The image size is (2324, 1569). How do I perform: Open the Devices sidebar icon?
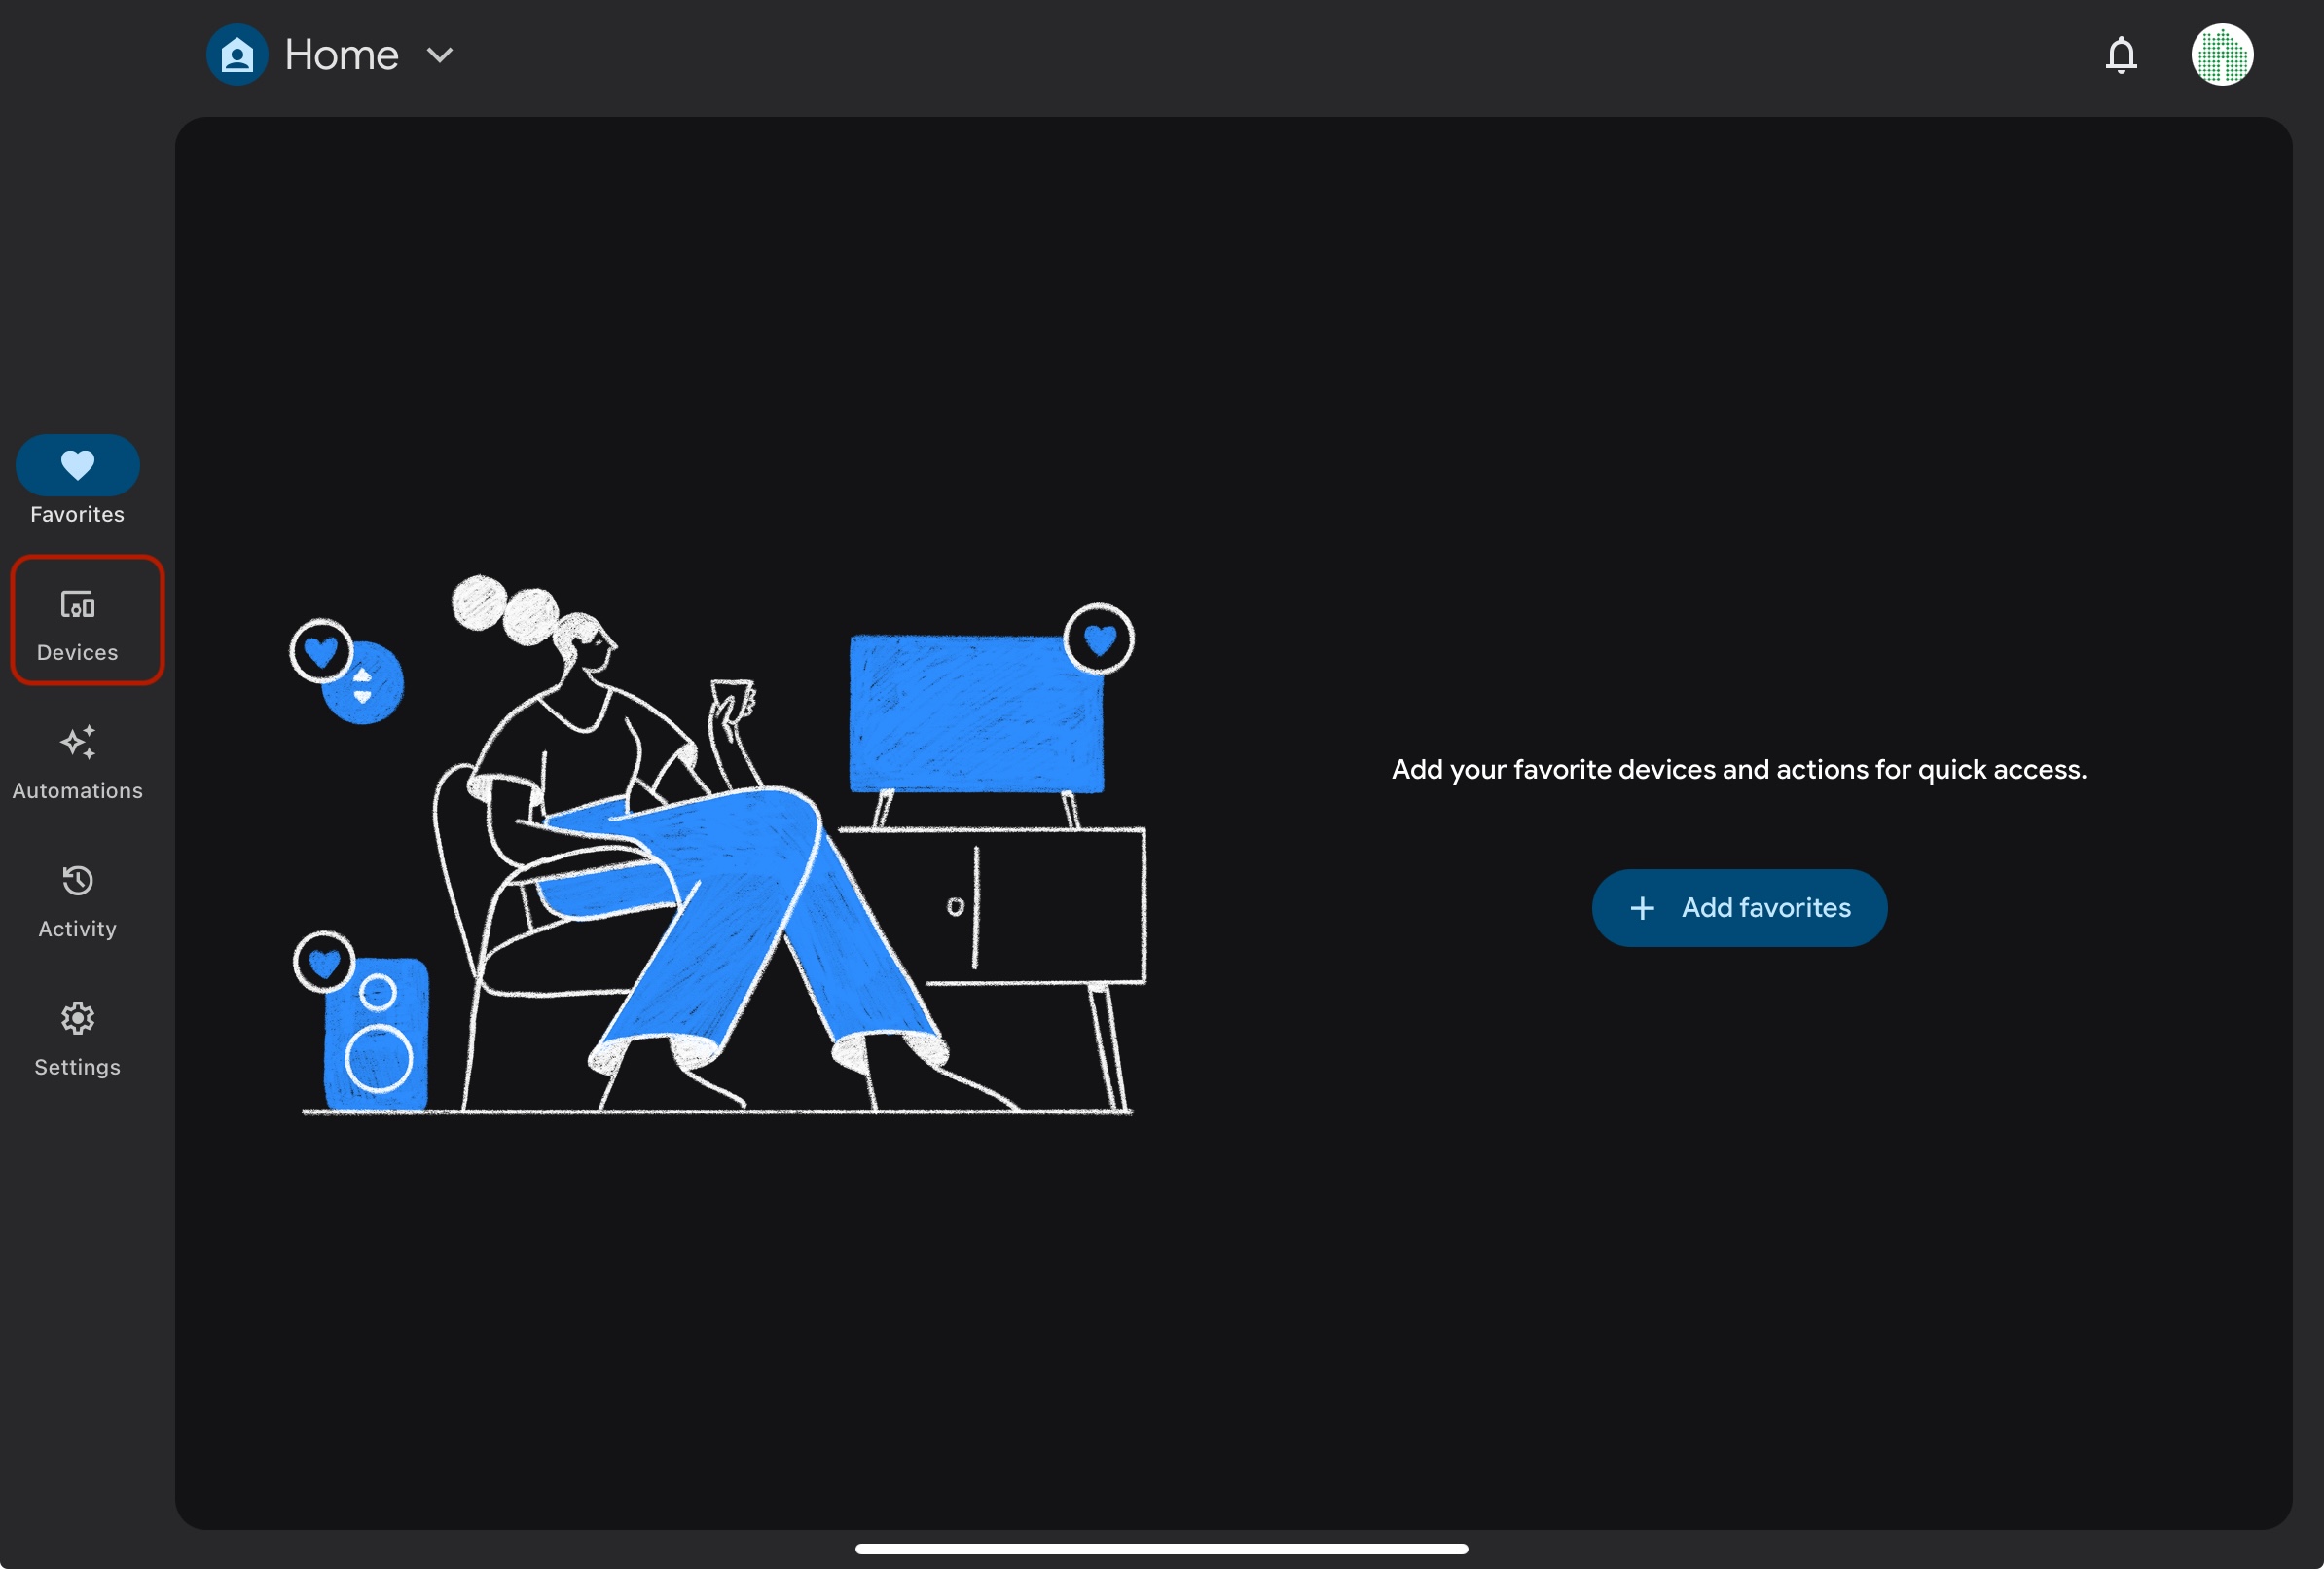pos(77,605)
